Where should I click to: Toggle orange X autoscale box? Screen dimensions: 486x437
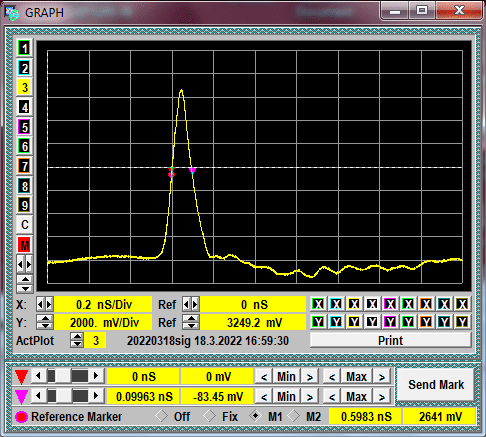tap(426, 304)
